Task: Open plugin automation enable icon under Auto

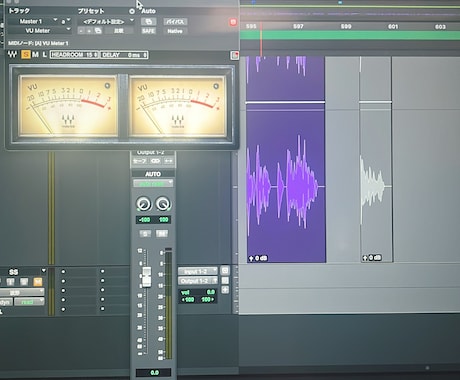Action: [148, 22]
